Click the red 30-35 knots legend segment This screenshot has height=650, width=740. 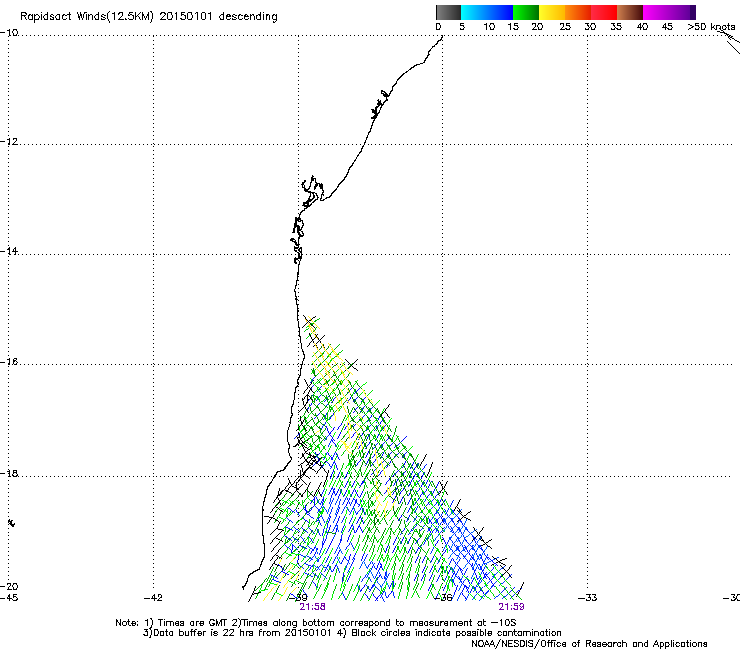604,12
